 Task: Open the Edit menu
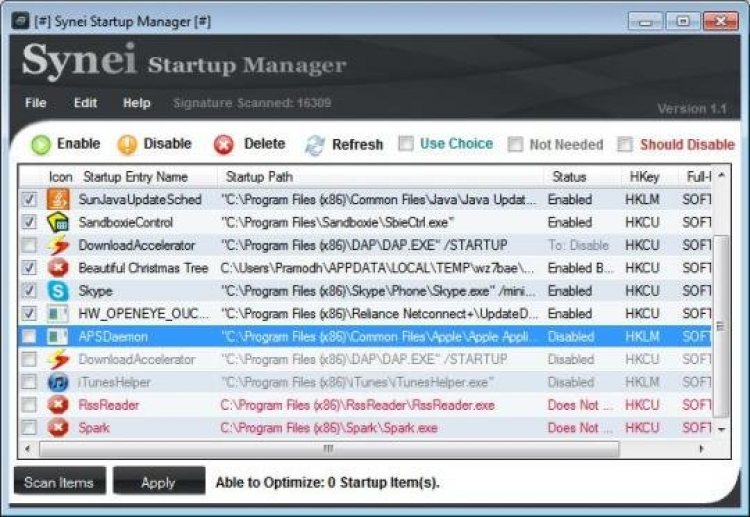pyautogui.click(x=85, y=103)
